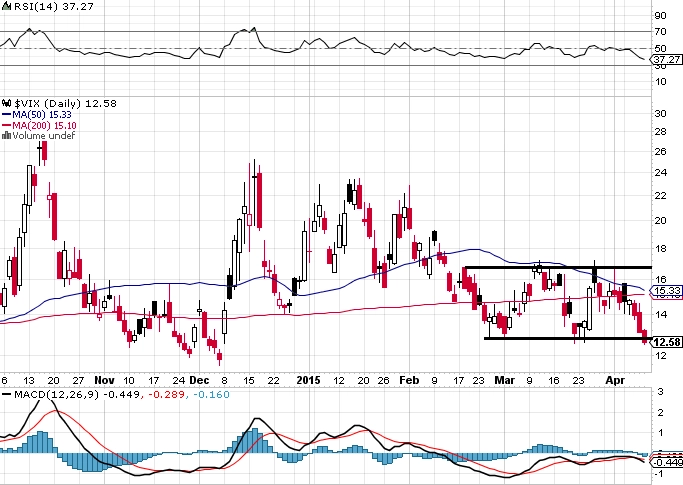The width and height of the screenshot is (683, 485).
Task: Select the Mar label on date axis
Action: [504, 380]
